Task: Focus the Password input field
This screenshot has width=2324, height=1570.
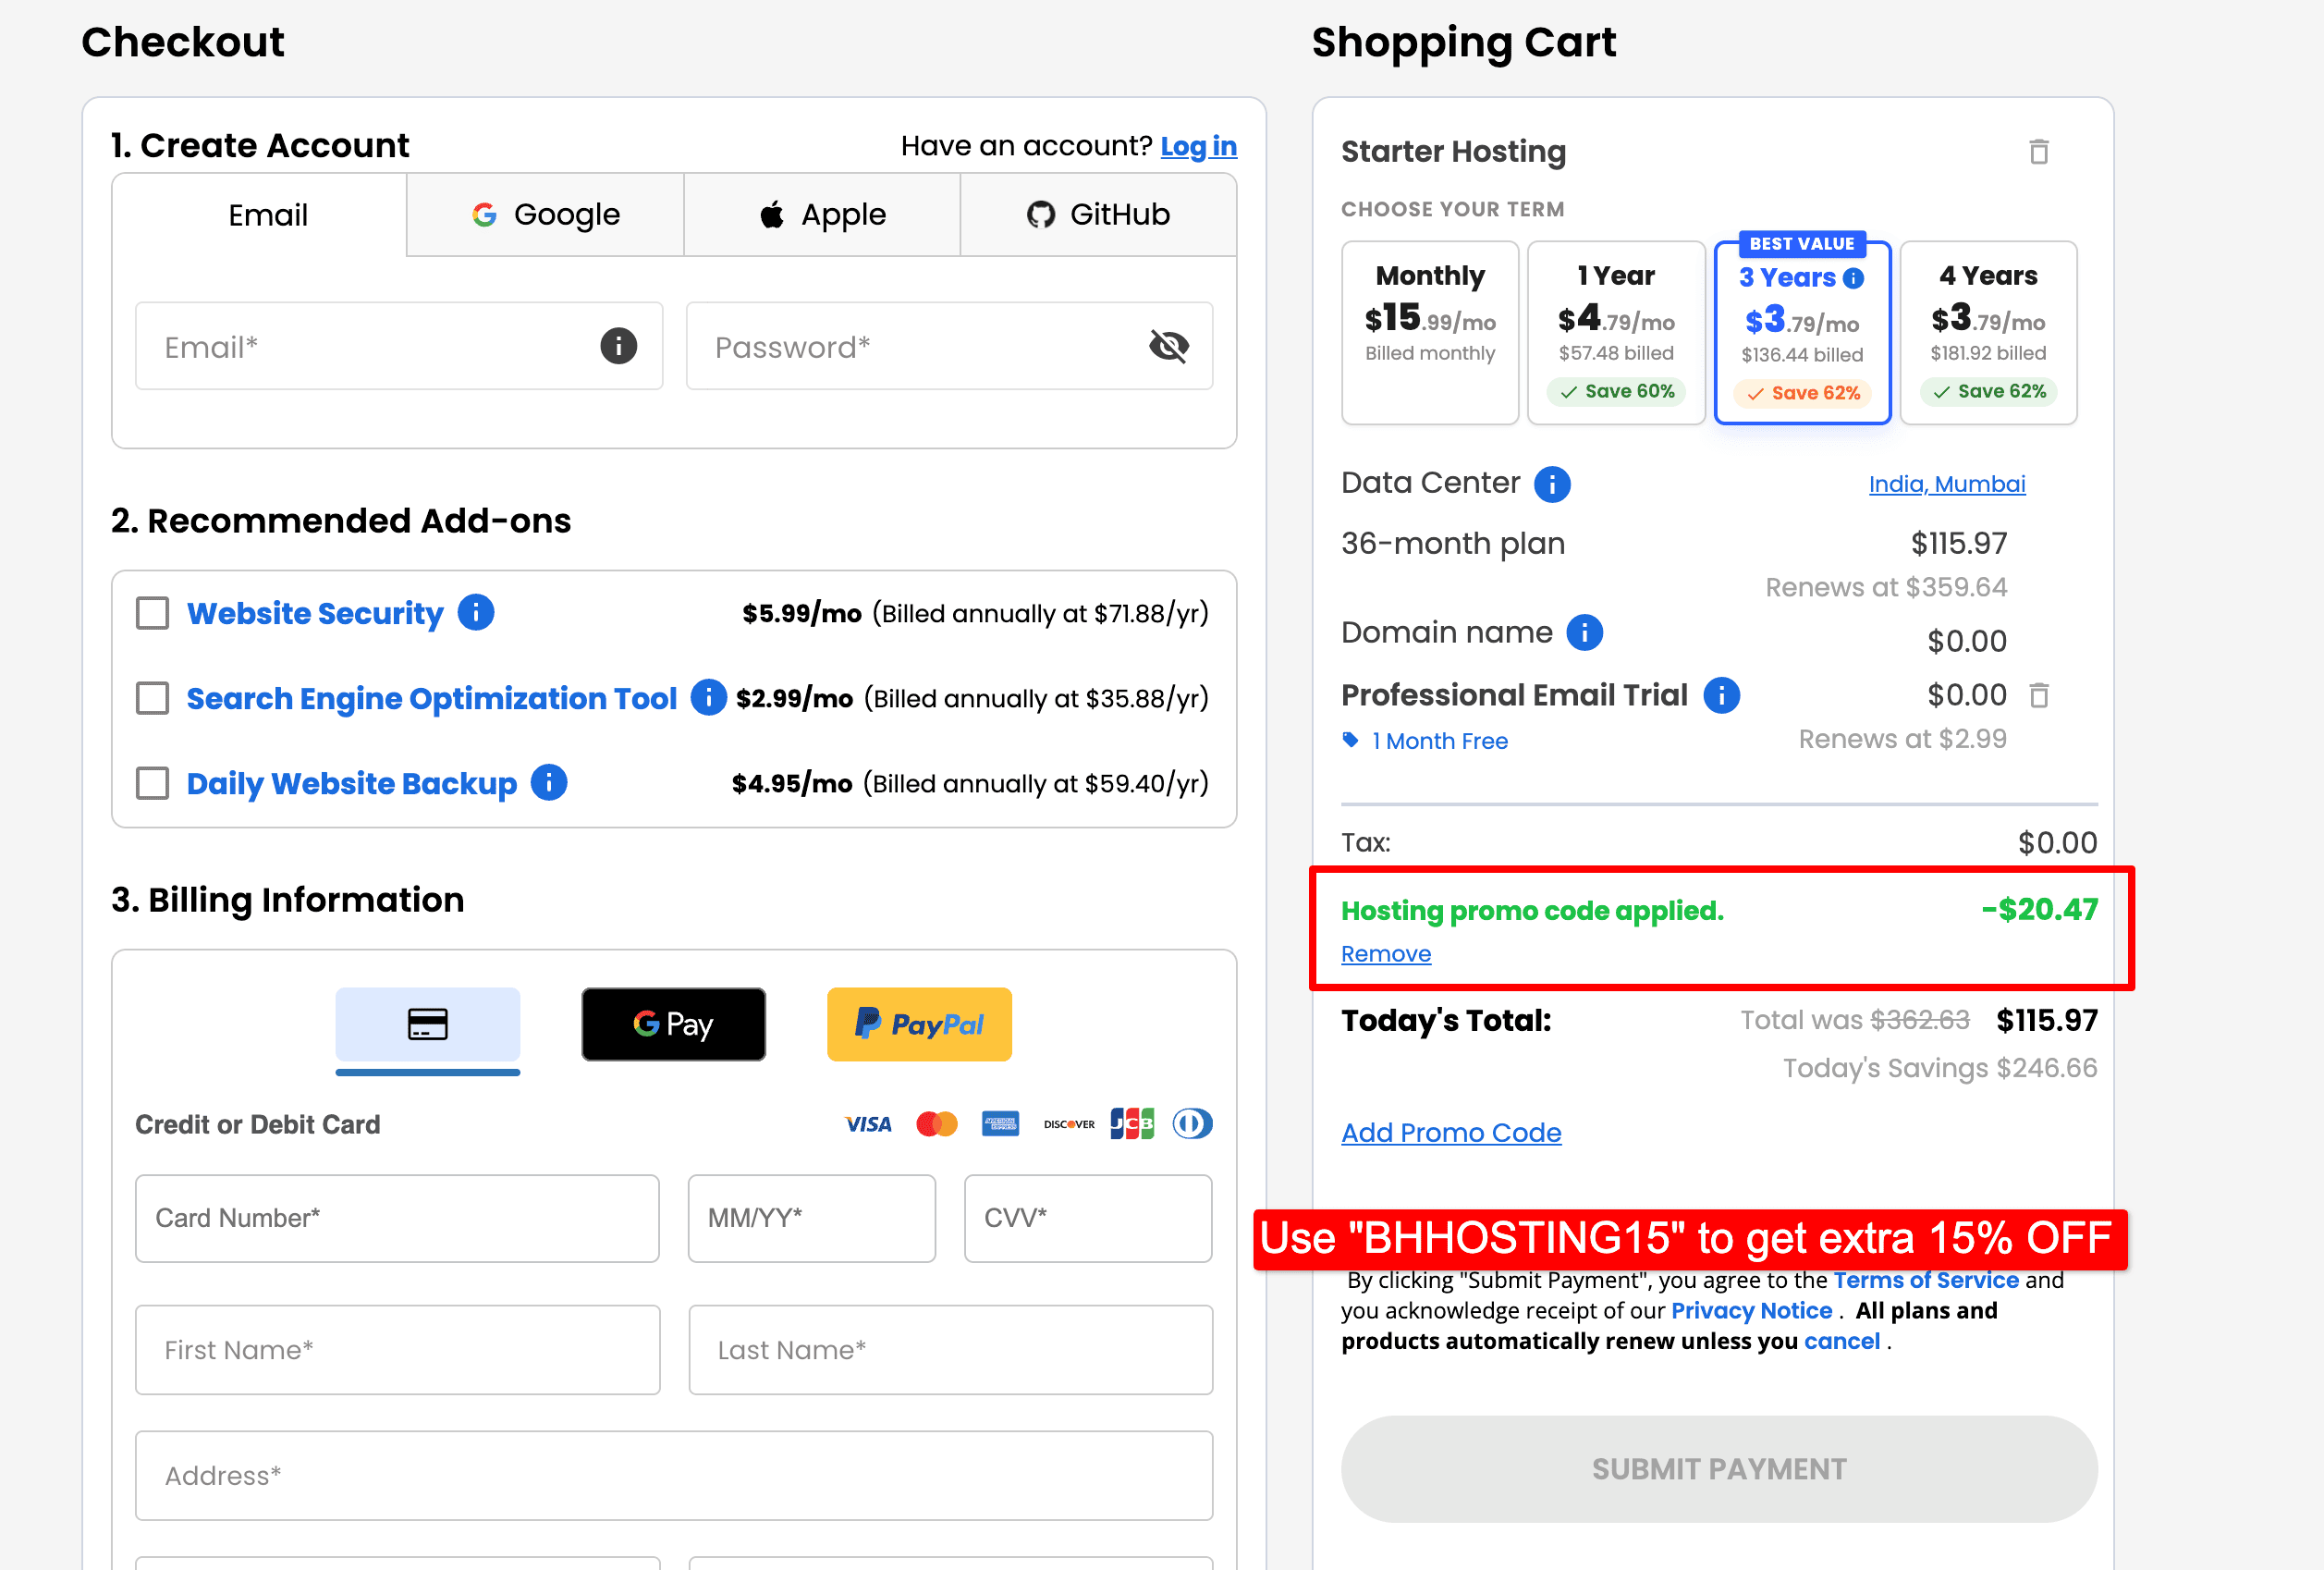Action: pyautogui.click(x=949, y=346)
